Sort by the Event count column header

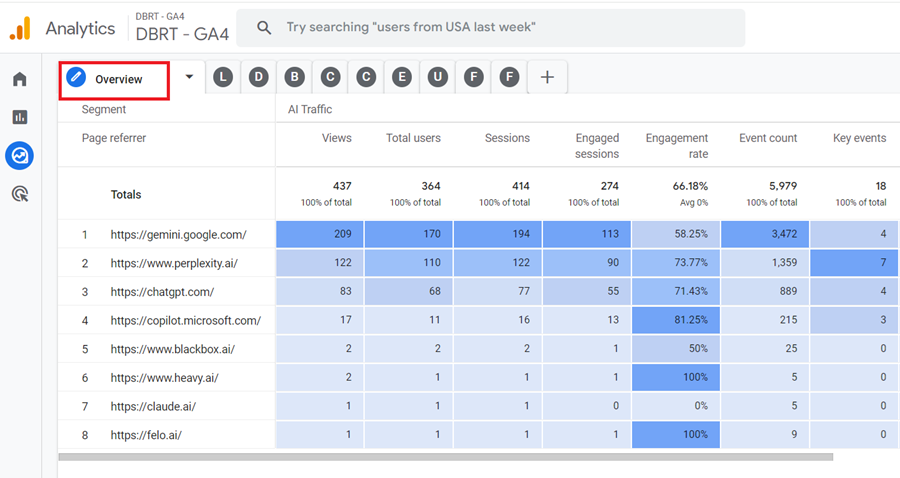[x=768, y=138]
